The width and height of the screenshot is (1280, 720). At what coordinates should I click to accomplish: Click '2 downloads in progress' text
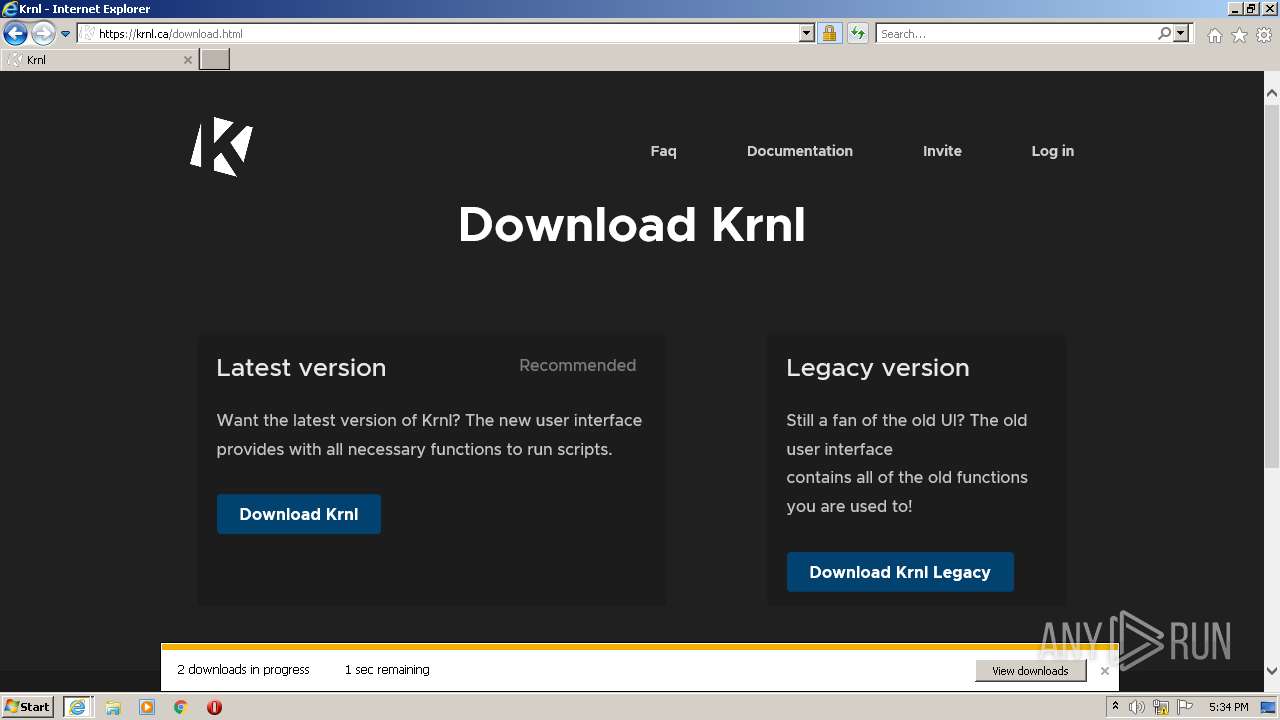(x=243, y=670)
